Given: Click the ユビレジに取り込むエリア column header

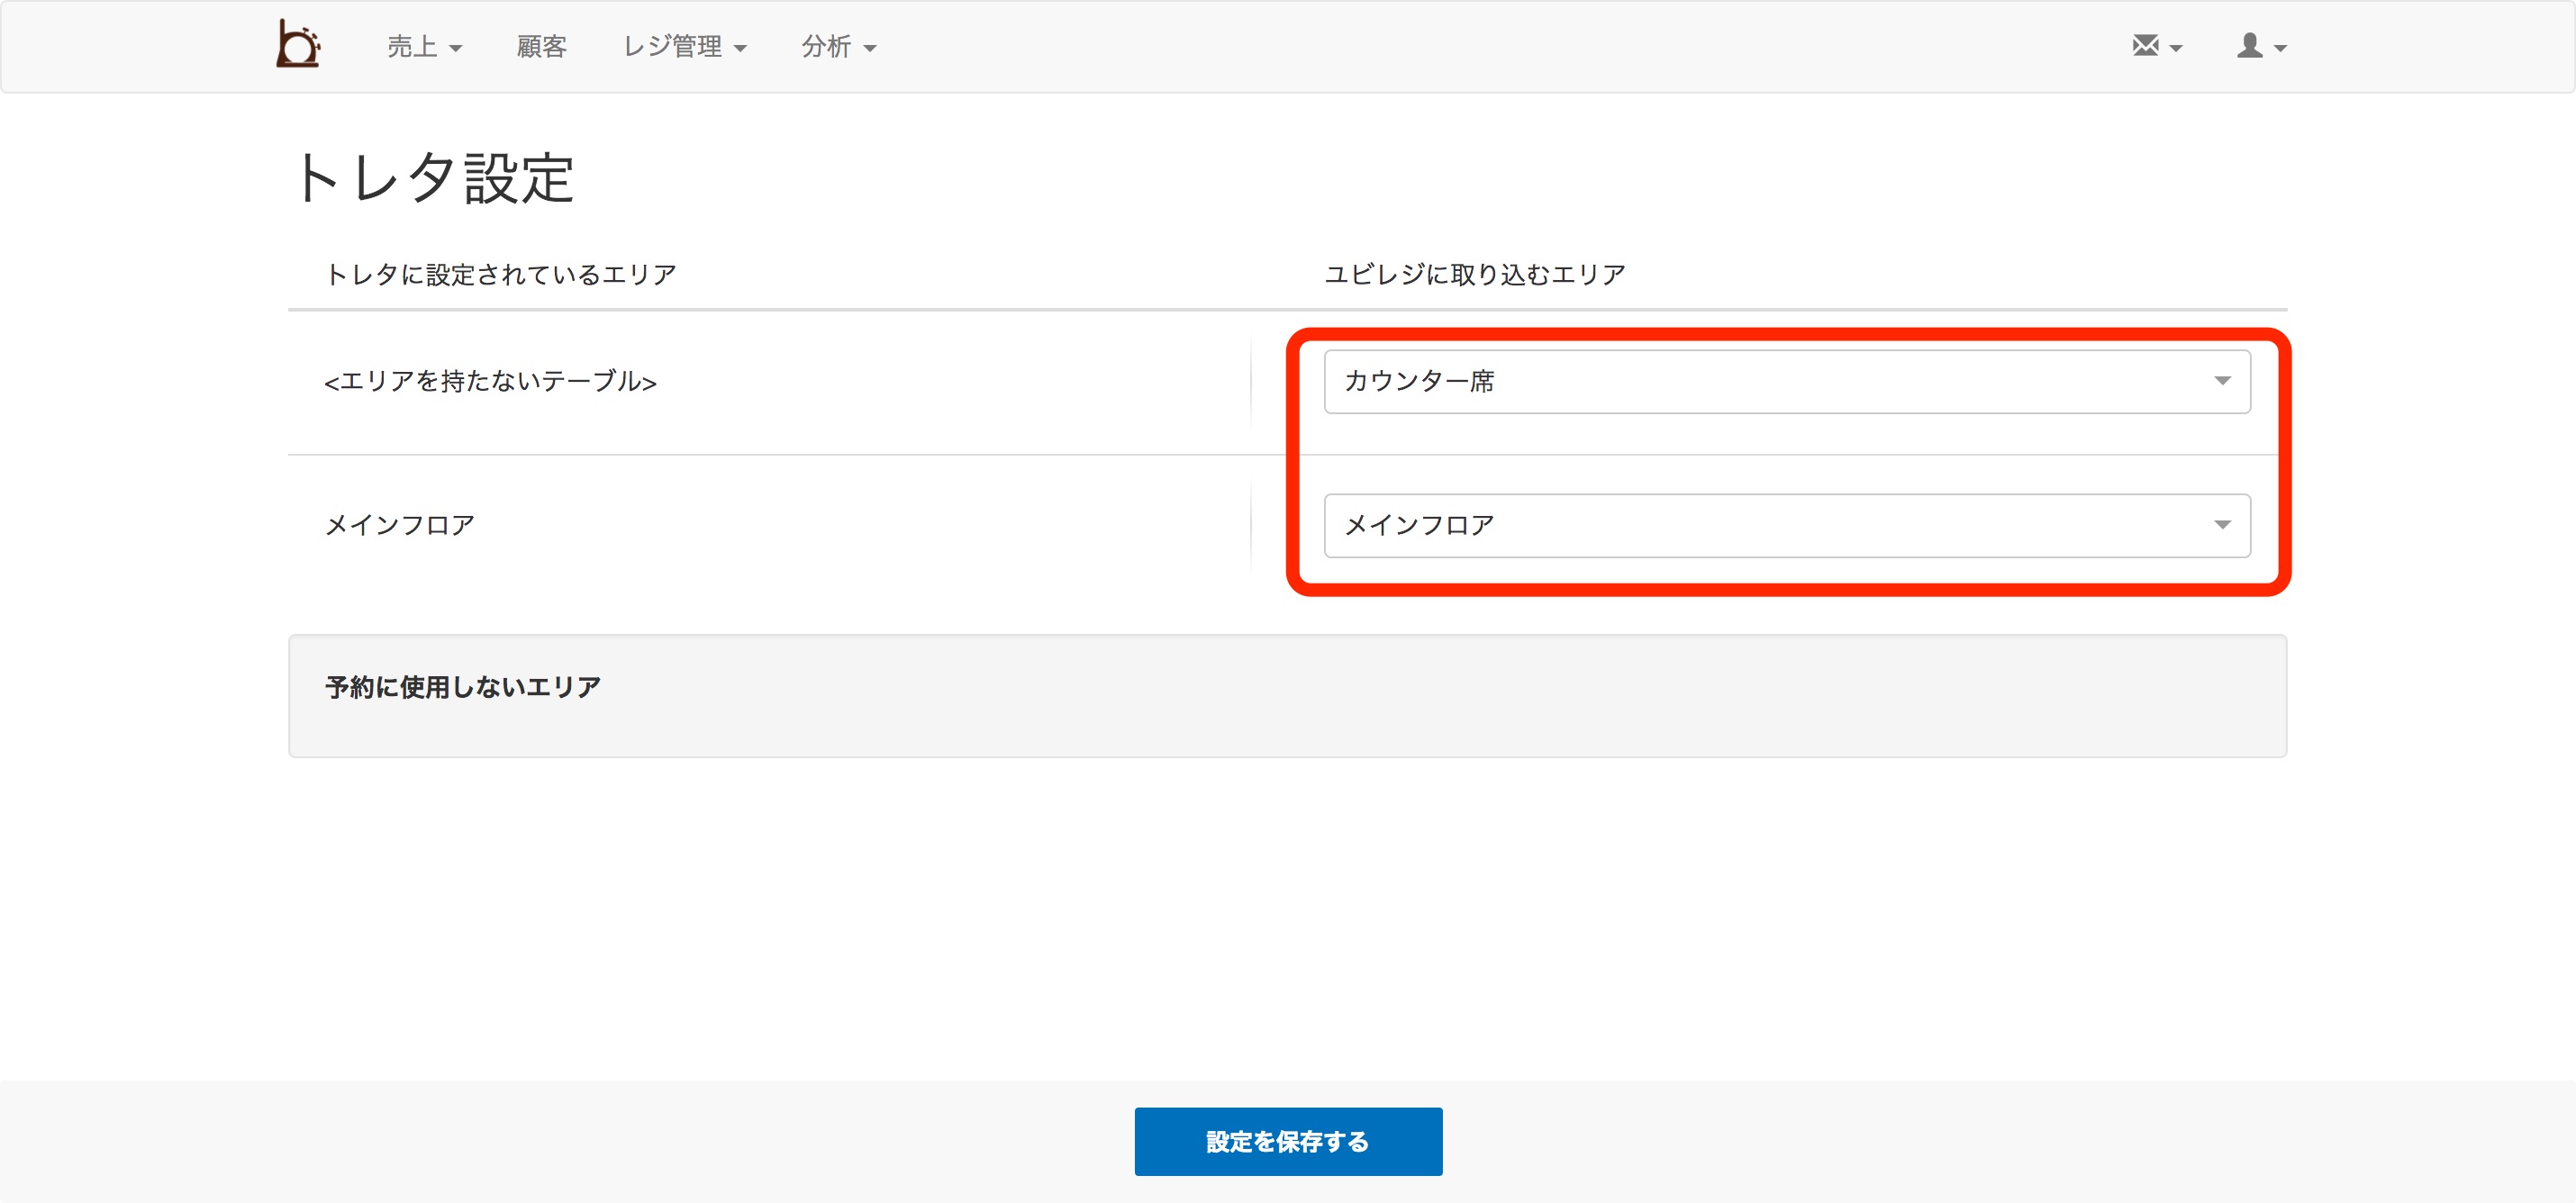Looking at the screenshot, I should pos(1475,274).
